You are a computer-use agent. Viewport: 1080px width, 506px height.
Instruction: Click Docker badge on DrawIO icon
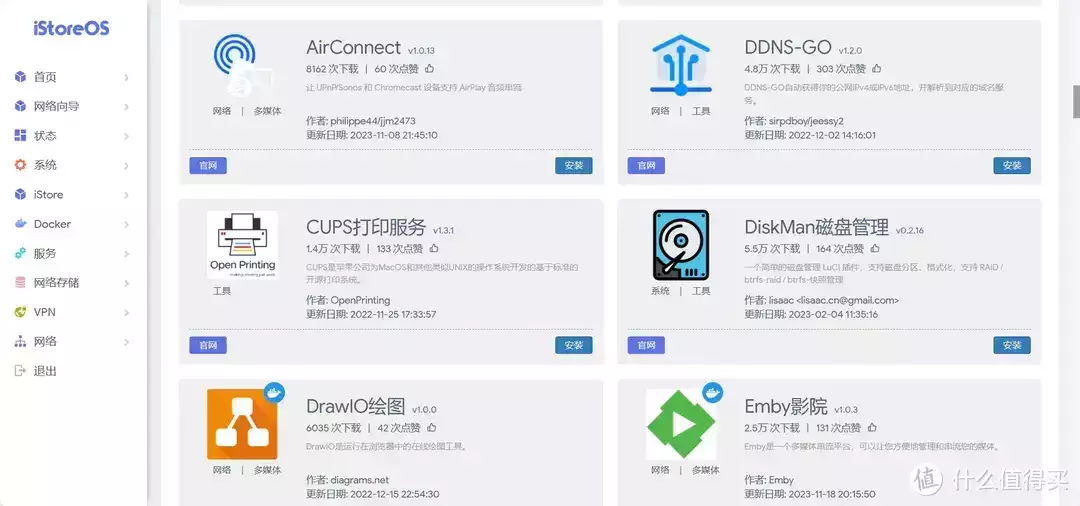tap(275, 393)
